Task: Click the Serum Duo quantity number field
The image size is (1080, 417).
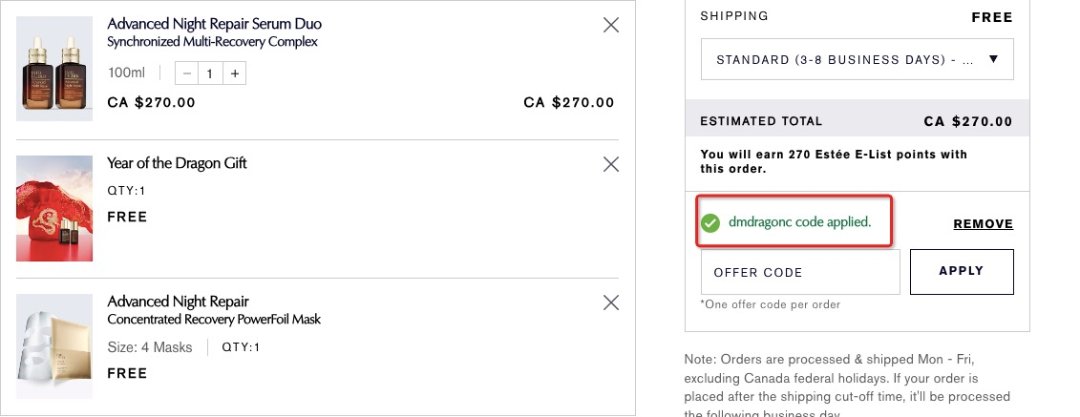Action: (210, 73)
